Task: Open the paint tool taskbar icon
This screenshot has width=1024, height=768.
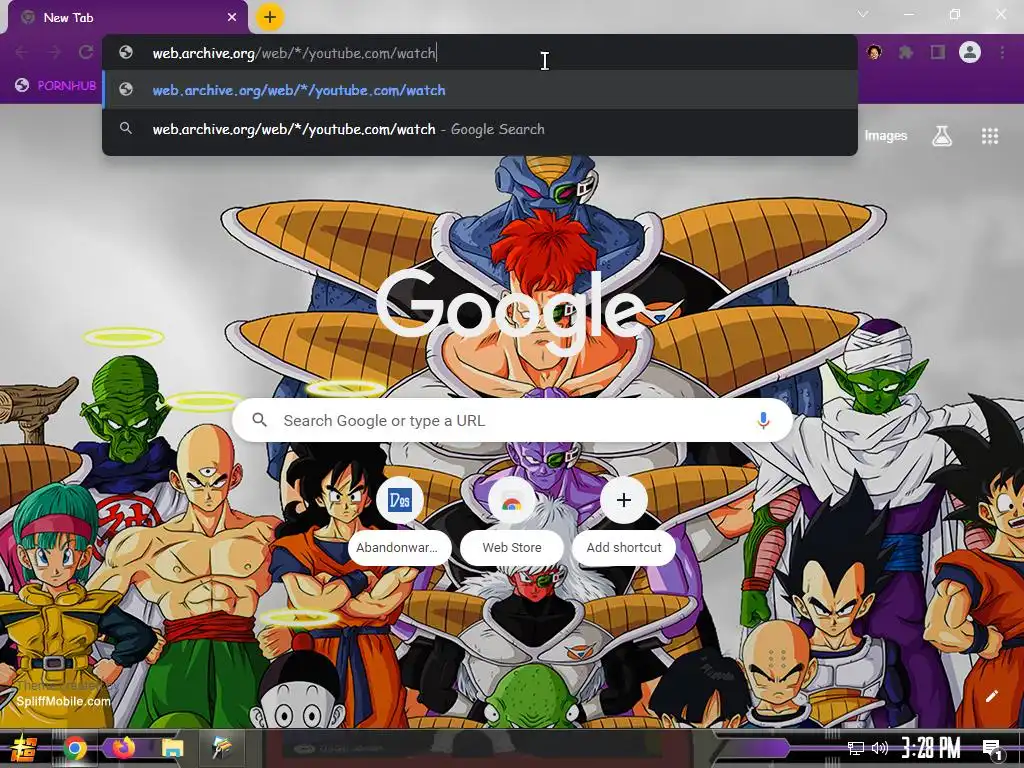Action: pos(222,747)
